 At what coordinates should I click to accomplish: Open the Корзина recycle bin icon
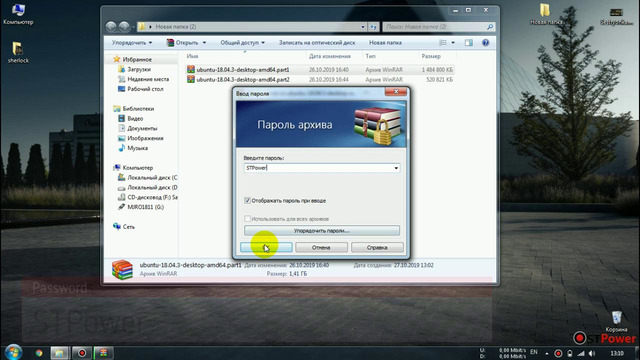616,321
